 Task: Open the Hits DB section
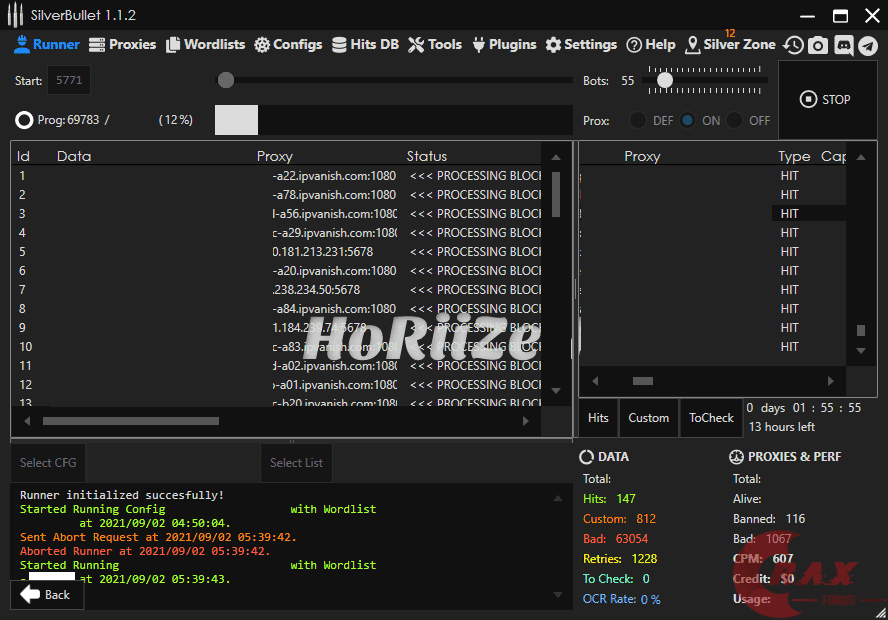[365, 44]
